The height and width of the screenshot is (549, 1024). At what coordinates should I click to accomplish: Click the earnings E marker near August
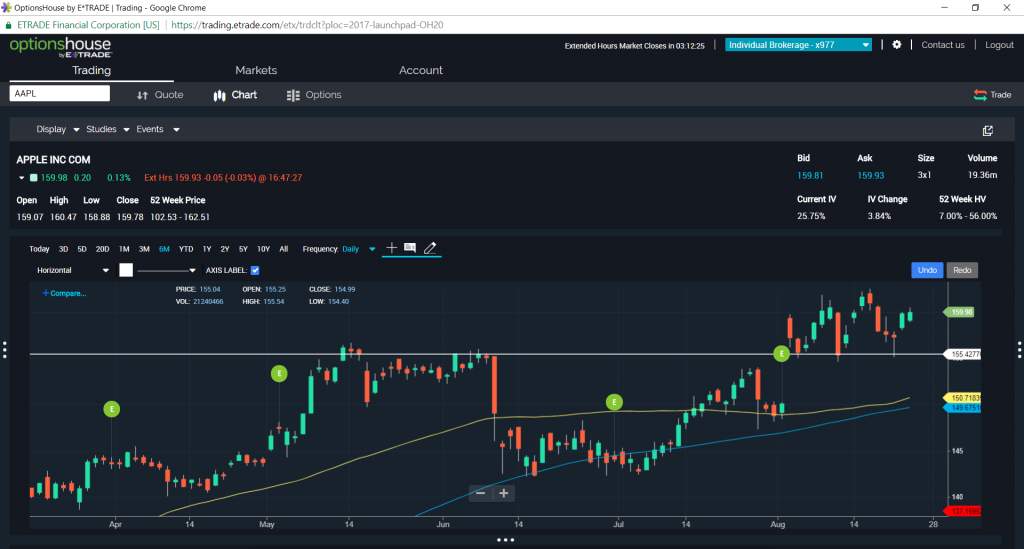781,354
